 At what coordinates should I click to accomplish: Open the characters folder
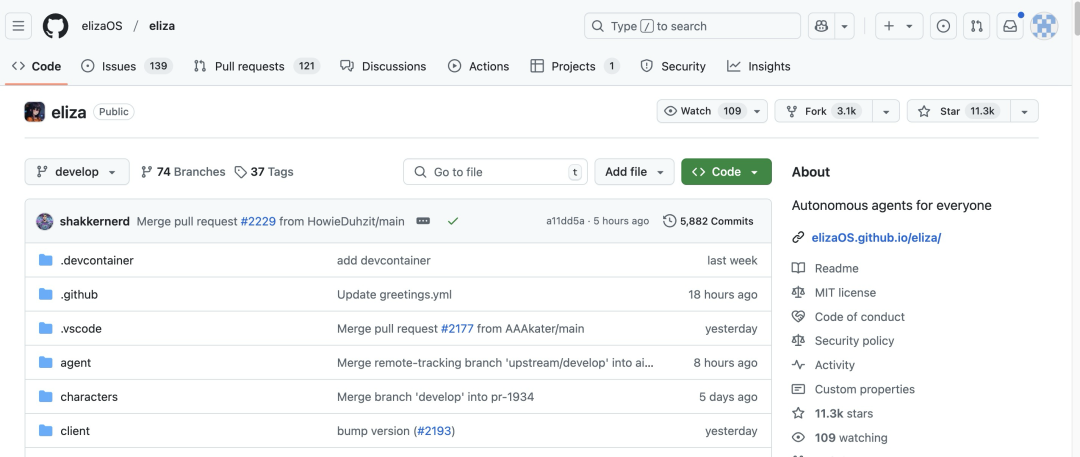pyautogui.click(x=89, y=397)
